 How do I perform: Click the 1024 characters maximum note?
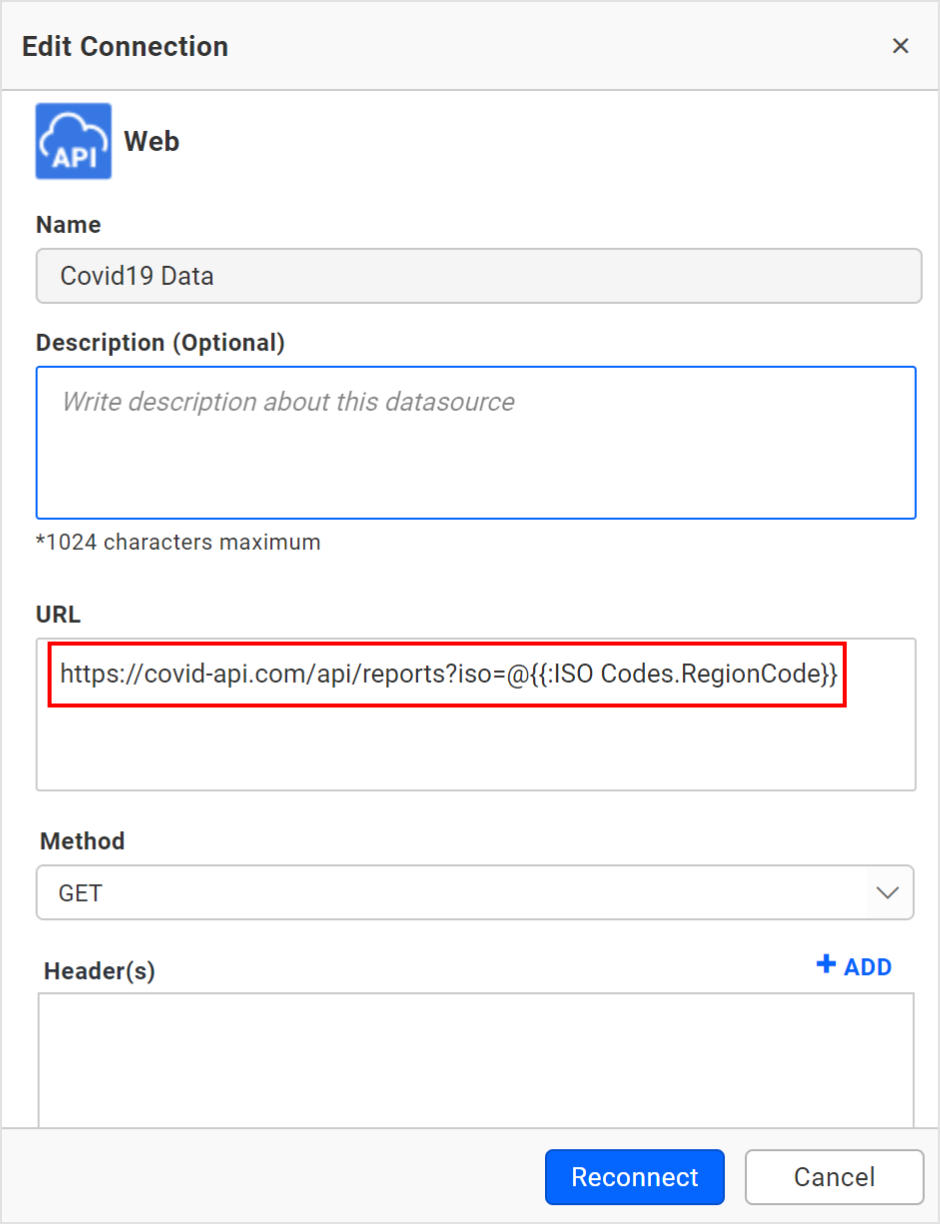(178, 543)
